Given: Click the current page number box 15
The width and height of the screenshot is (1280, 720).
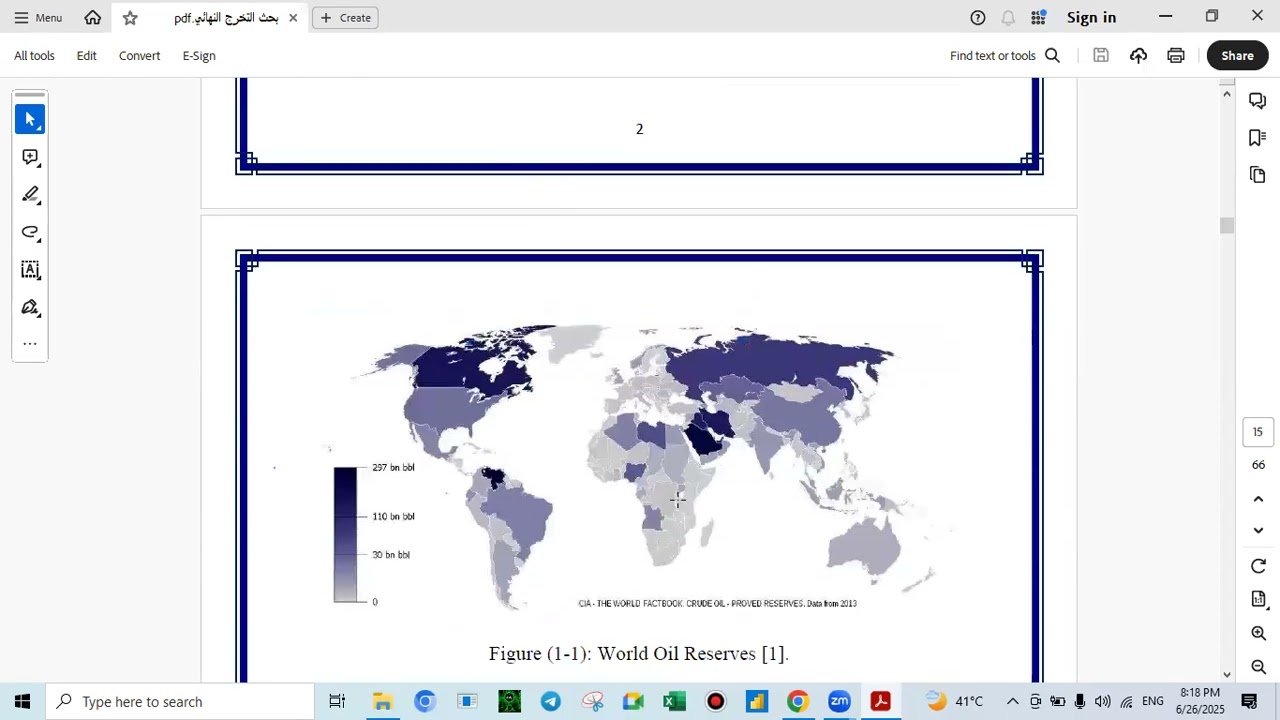Looking at the screenshot, I should 1258,432.
